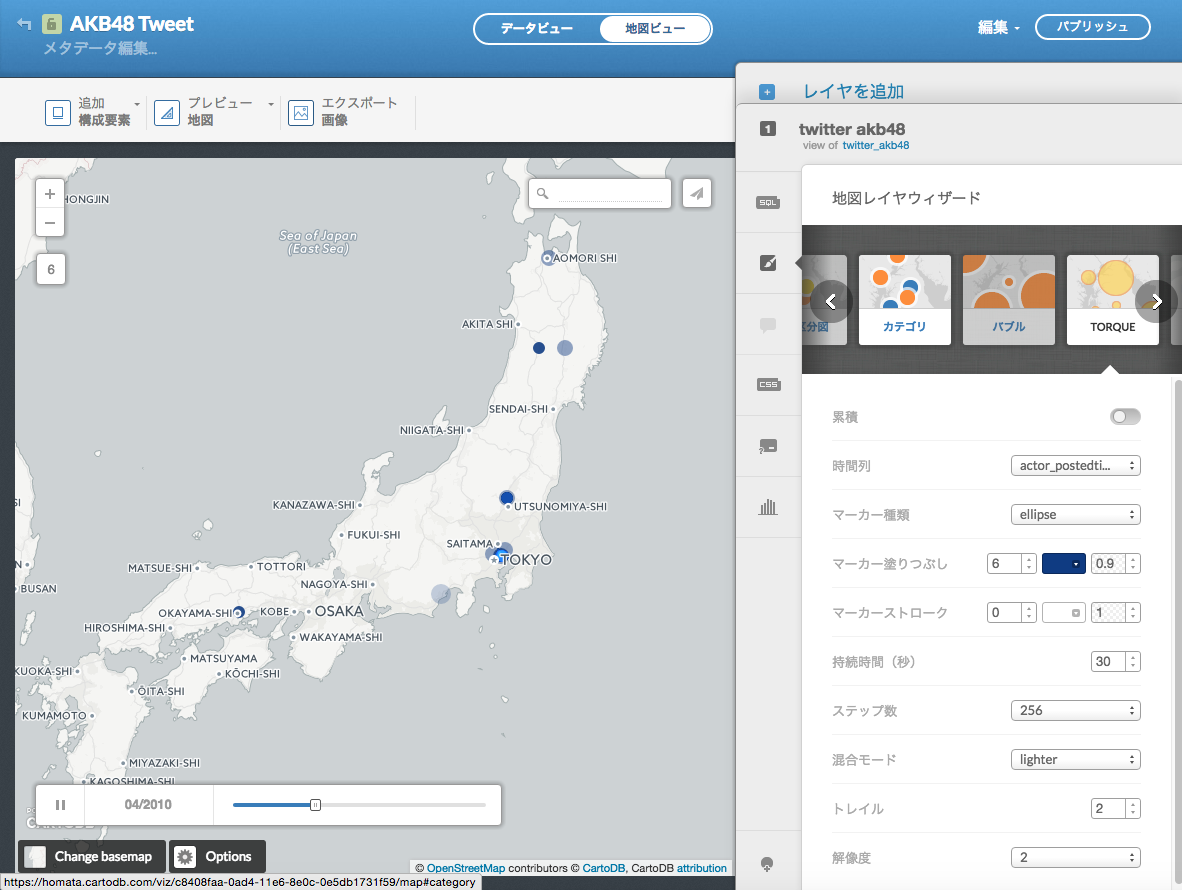Viewport: 1182px width, 890px height.
Task: Switch to the データビュー tab
Action: coord(537,29)
